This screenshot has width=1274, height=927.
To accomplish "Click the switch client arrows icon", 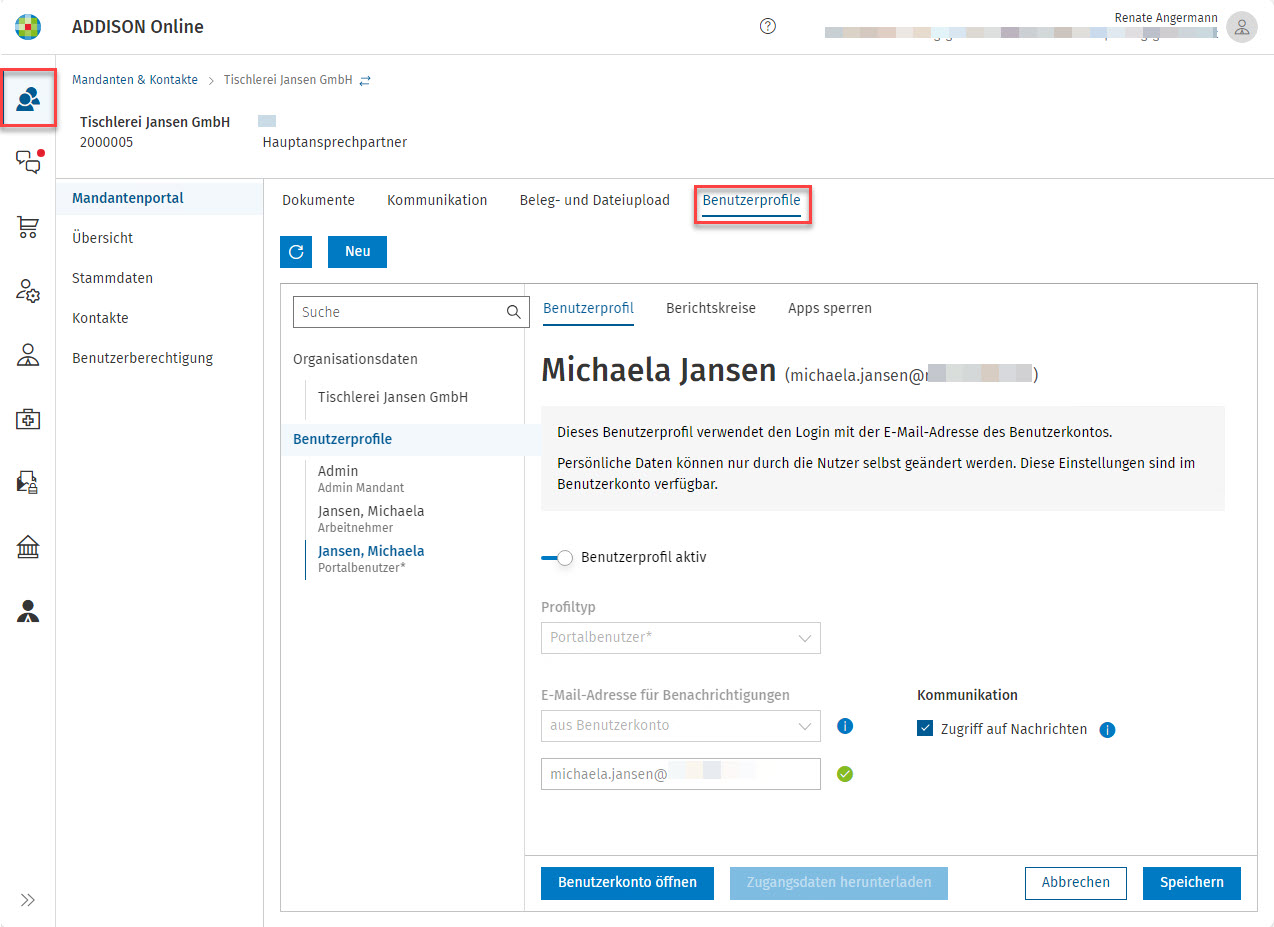I will (365, 80).
